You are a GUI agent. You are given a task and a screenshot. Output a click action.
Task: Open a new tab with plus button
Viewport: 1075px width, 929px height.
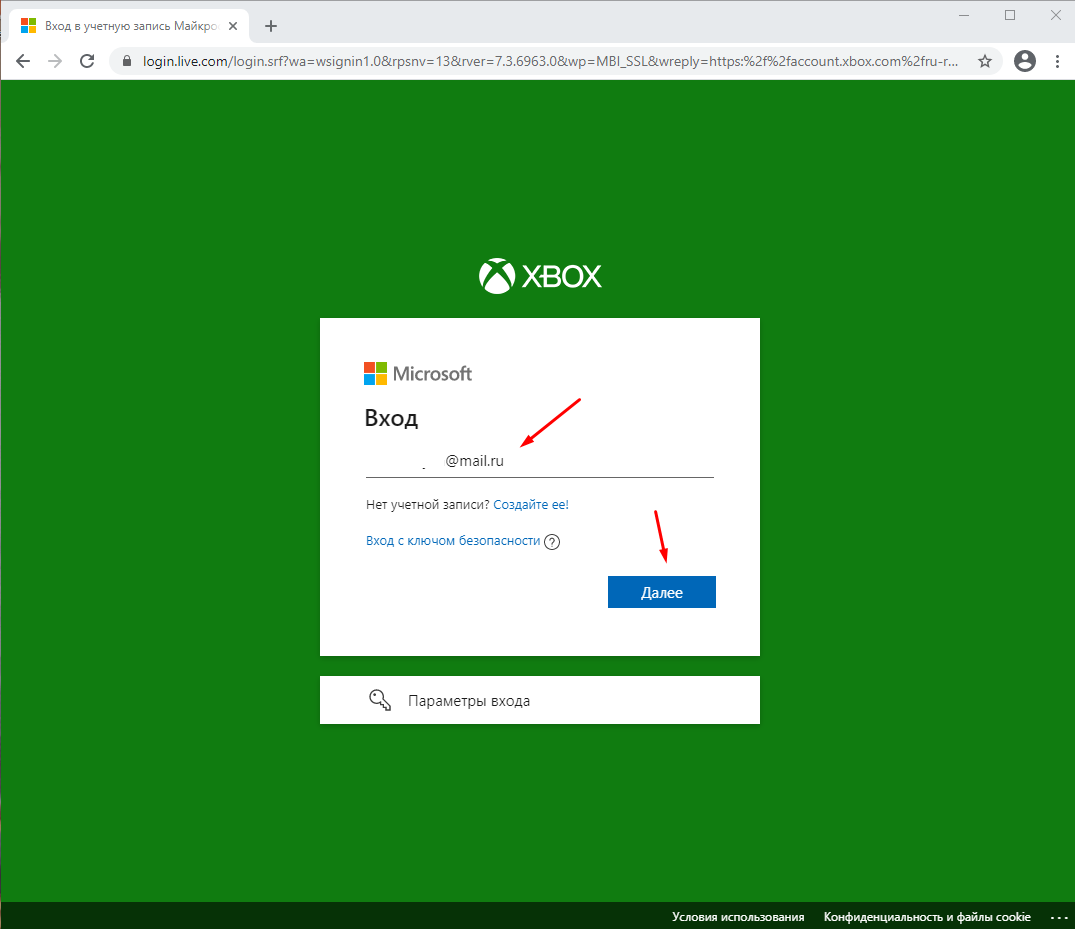tap(271, 26)
